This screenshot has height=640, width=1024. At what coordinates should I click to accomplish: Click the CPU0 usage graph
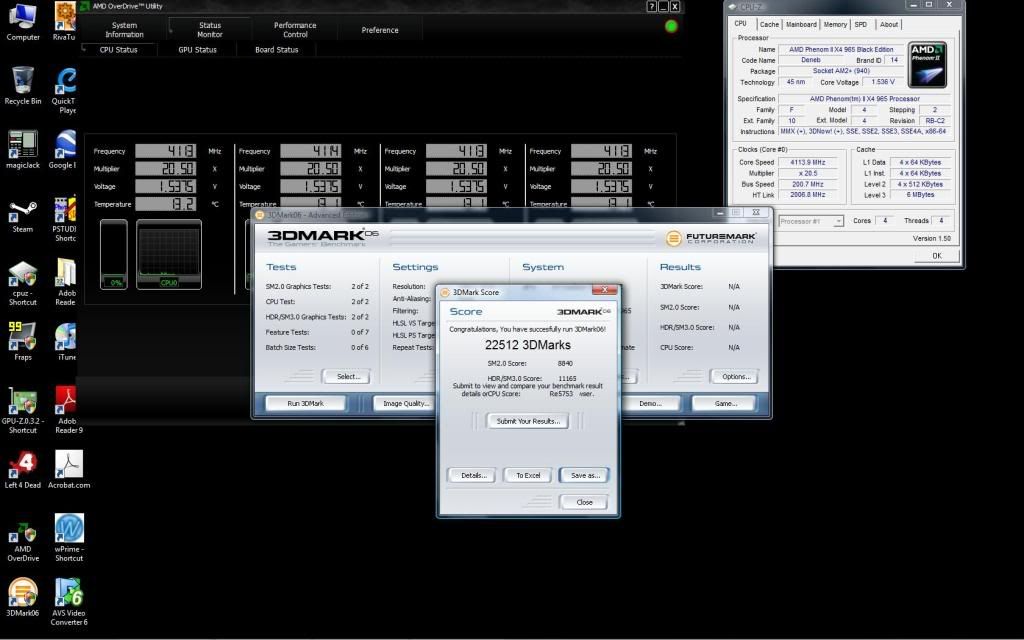[169, 255]
